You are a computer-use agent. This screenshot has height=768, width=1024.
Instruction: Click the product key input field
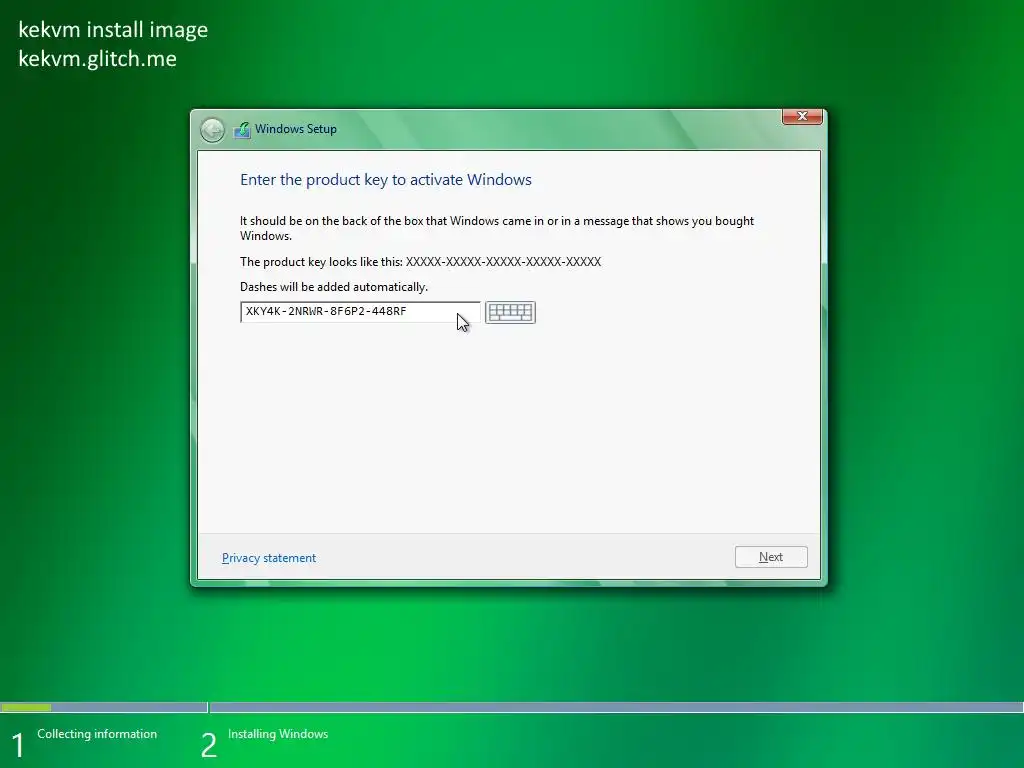coord(360,312)
